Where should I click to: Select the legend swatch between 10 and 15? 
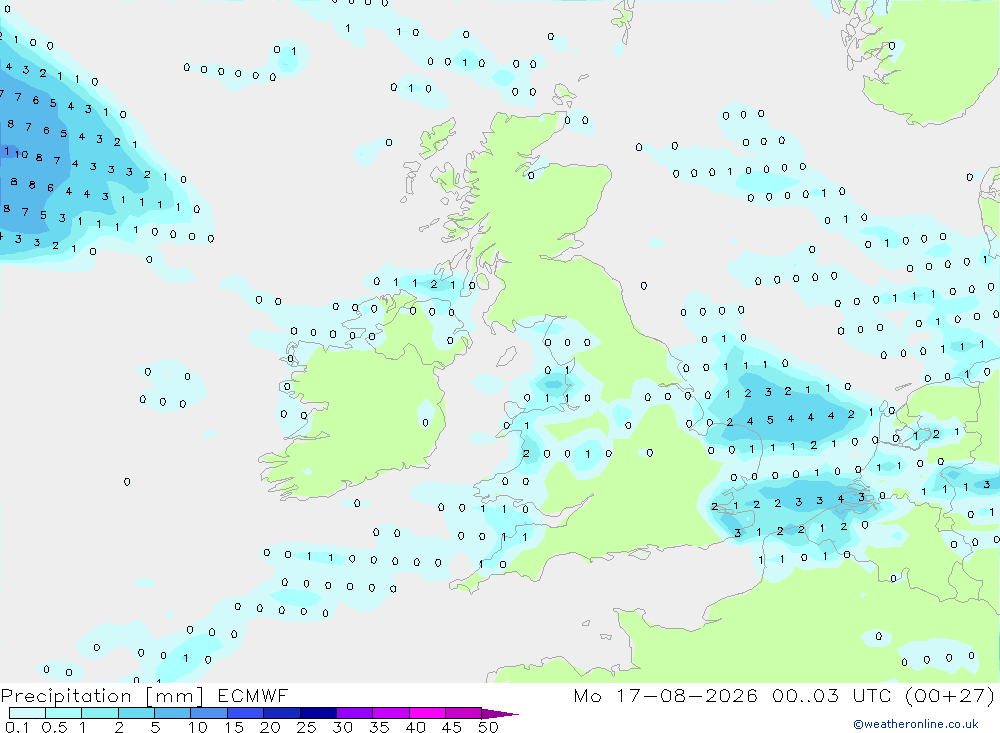coord(209,713)
